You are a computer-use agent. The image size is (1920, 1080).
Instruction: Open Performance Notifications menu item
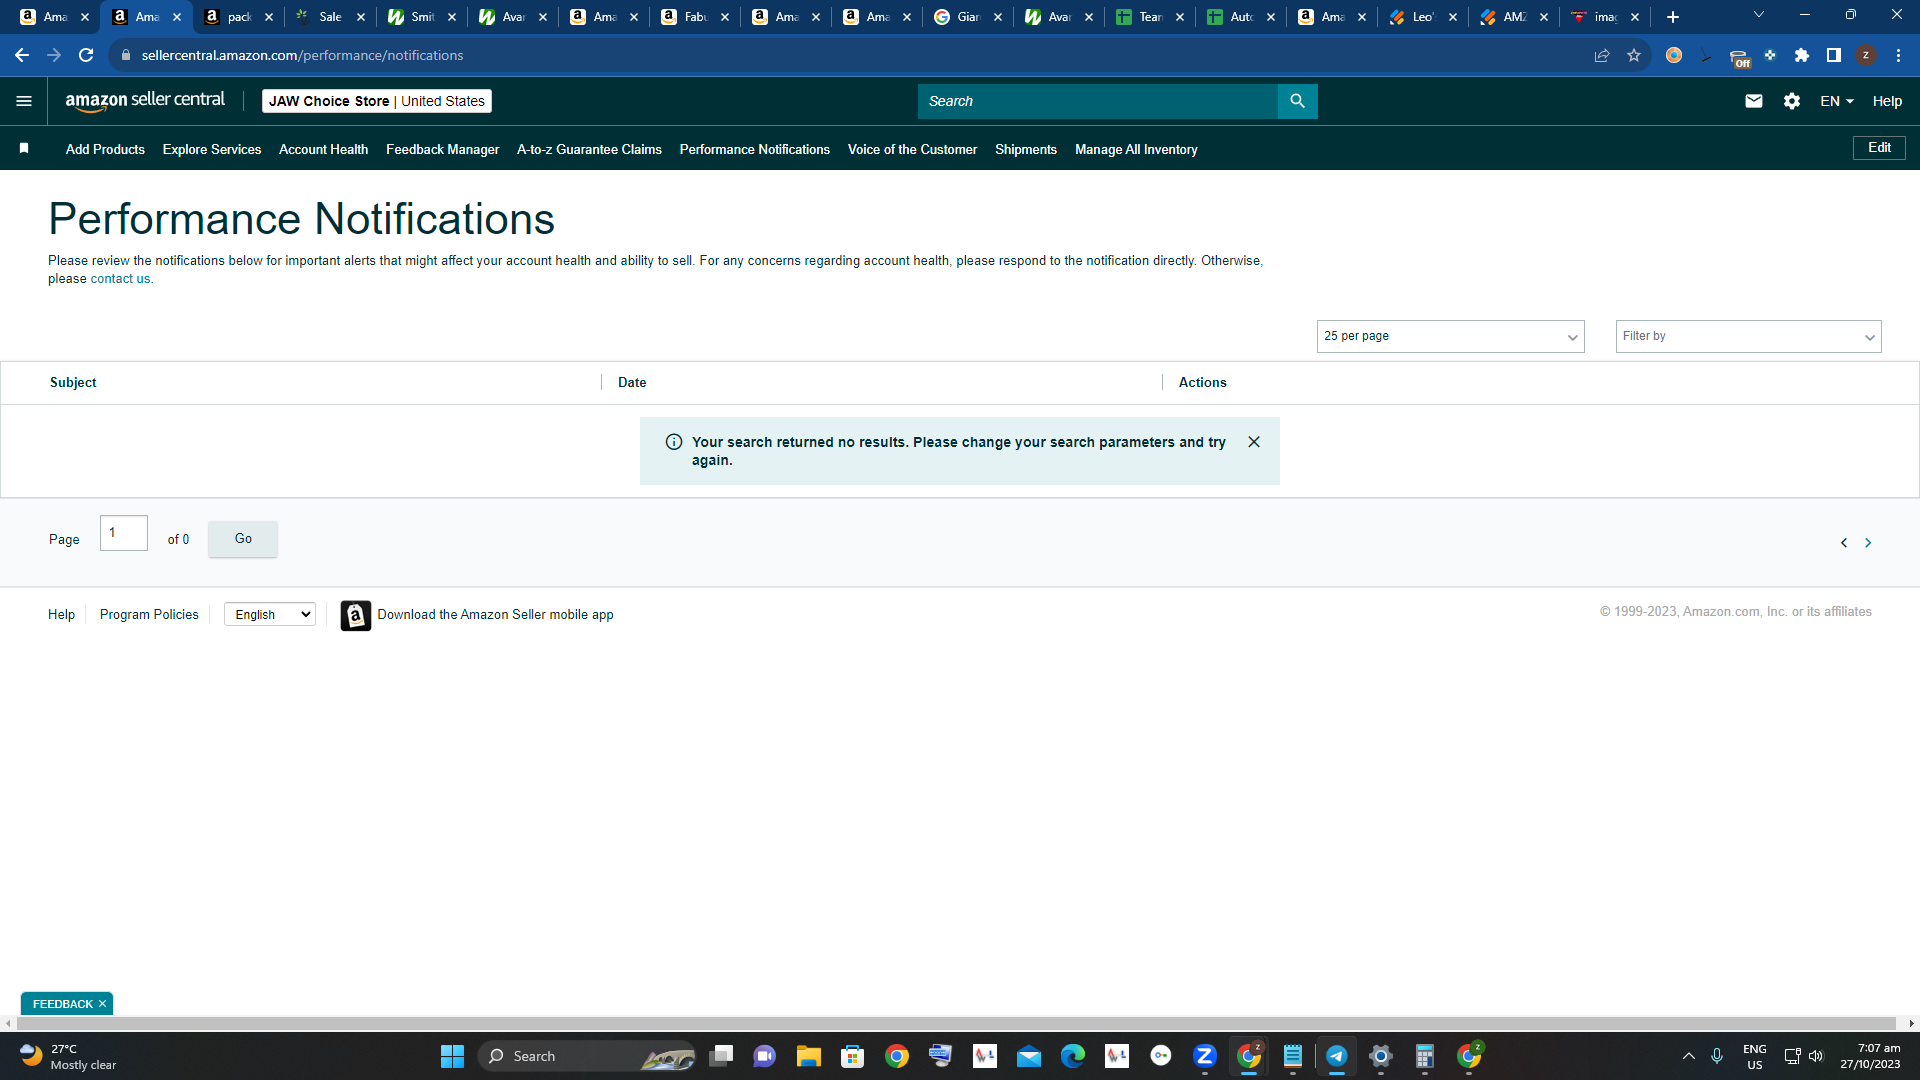(755, 149)
